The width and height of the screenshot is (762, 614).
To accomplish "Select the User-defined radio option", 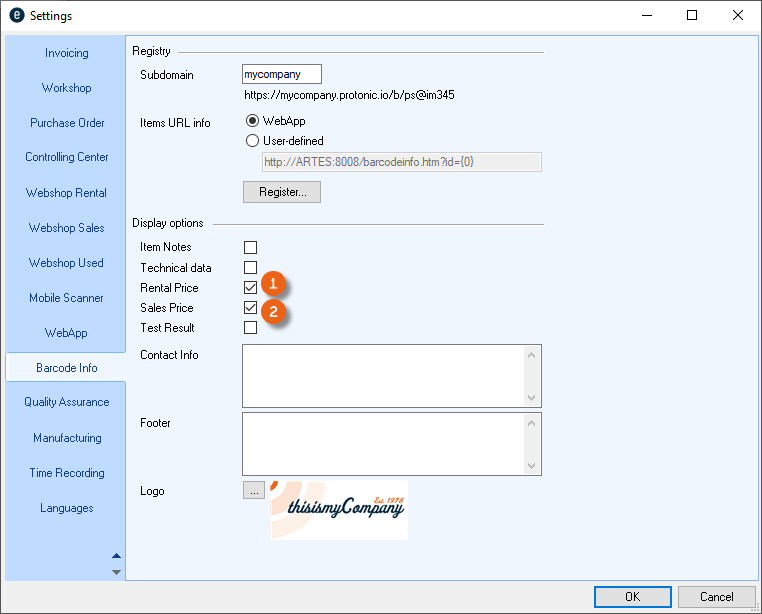I will (252, 141).
